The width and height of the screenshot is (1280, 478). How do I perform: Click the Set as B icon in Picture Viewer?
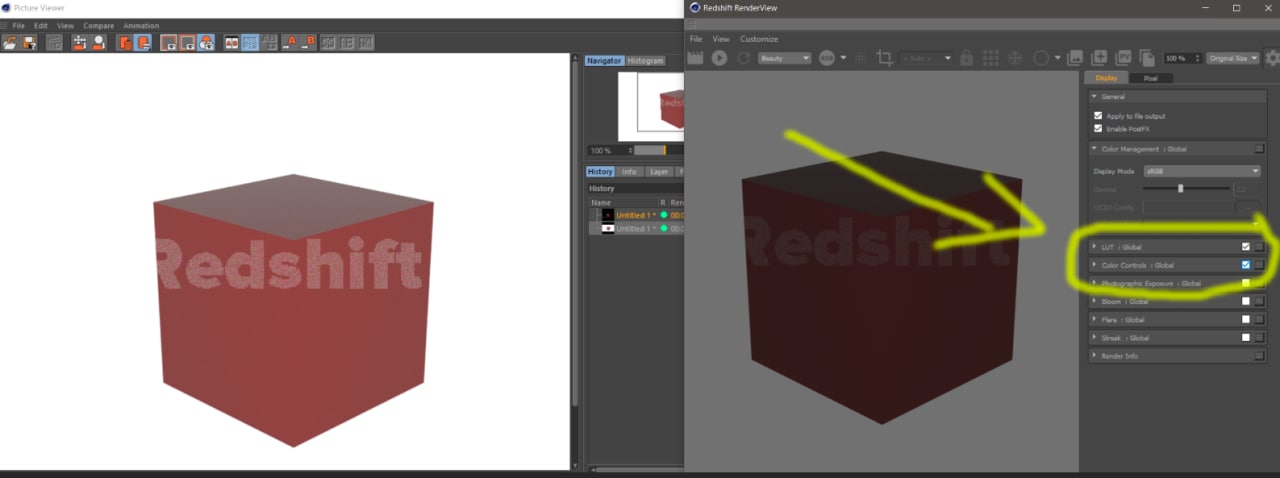[x=310, y=43]
